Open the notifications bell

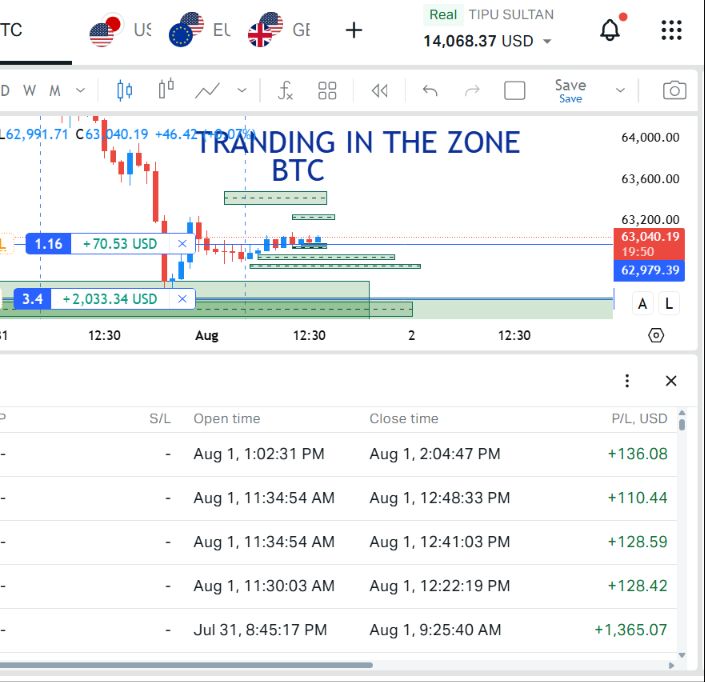point(610,30)
